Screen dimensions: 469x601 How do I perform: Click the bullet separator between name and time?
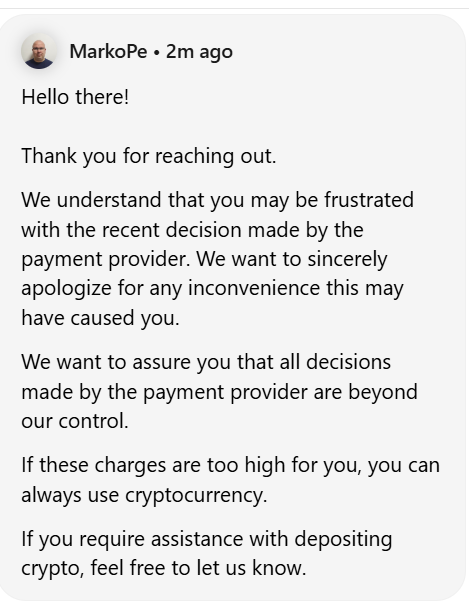[x=156, y=52]
